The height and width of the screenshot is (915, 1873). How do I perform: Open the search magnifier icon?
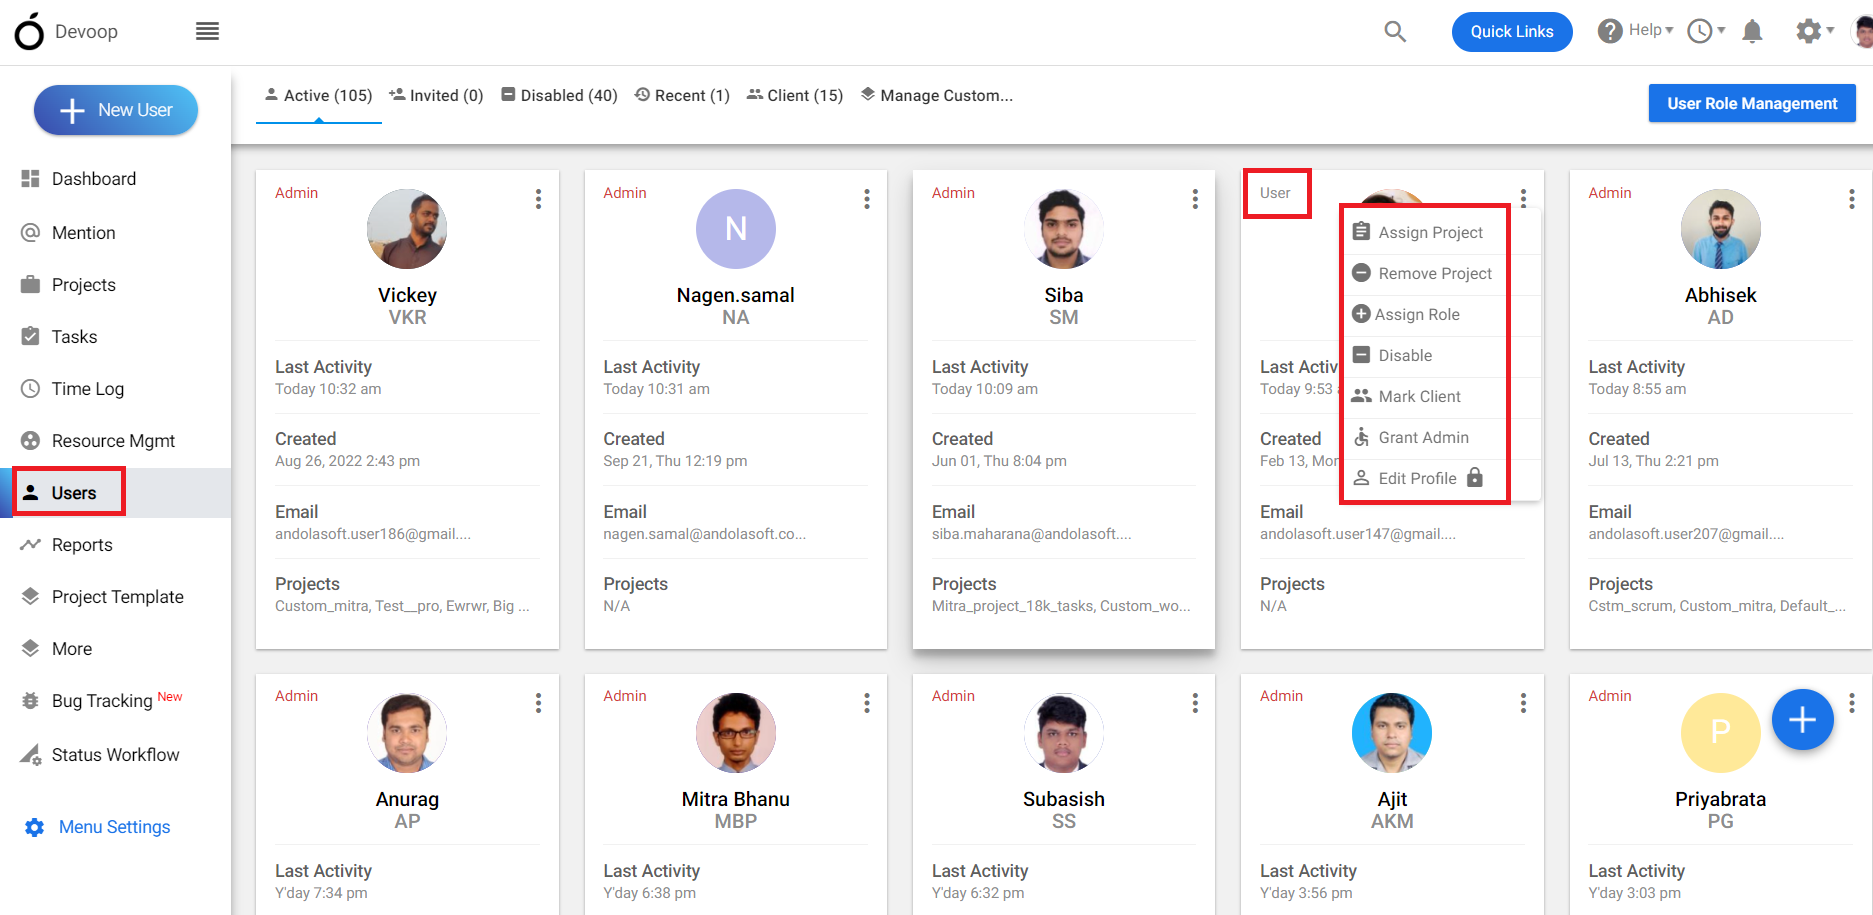1395,32
